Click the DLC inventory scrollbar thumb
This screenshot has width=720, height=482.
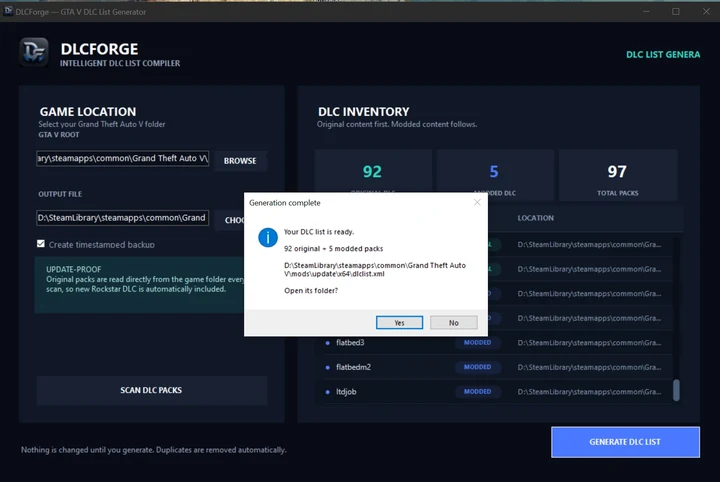coord(676,390)
